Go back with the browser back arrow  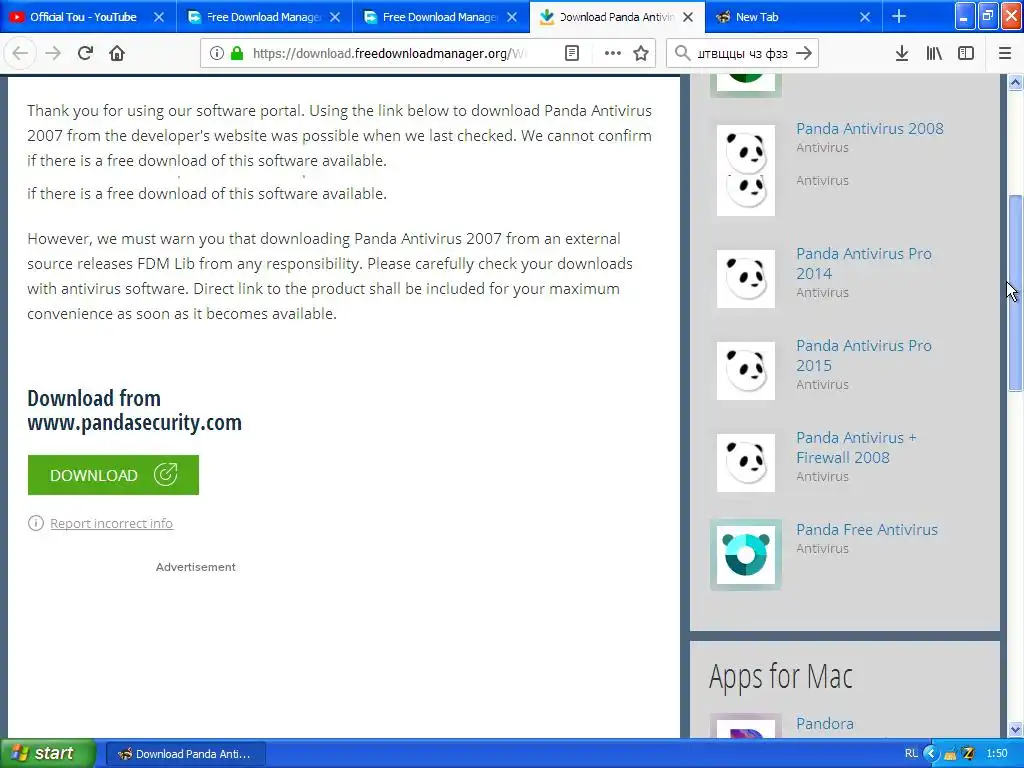20,54
